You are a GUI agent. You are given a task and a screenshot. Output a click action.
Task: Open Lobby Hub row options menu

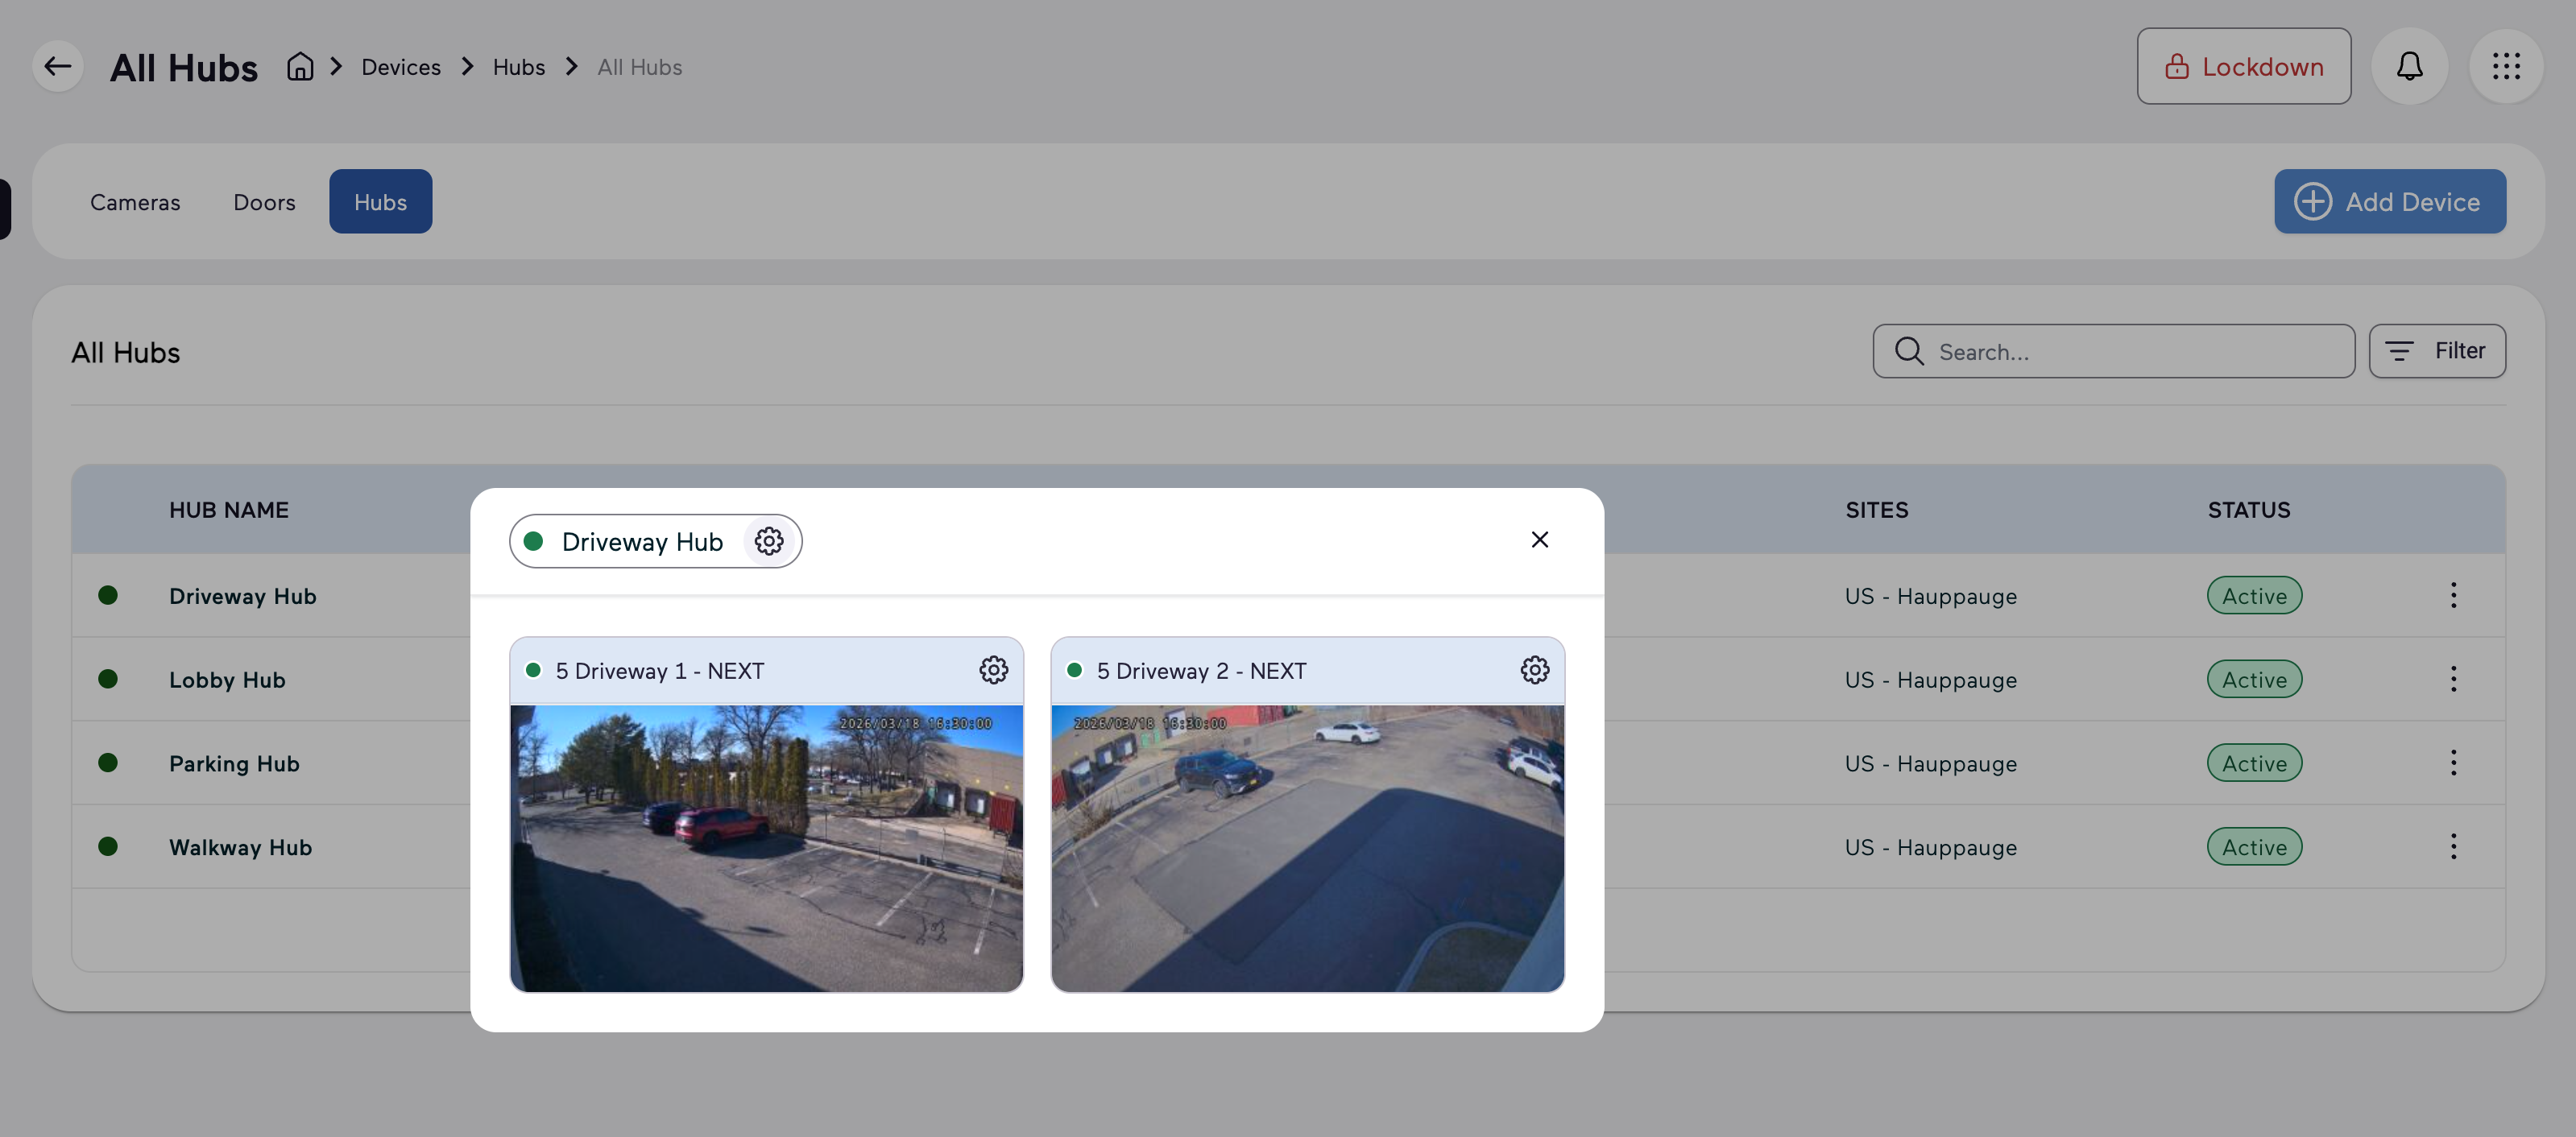coord(2452,680)
